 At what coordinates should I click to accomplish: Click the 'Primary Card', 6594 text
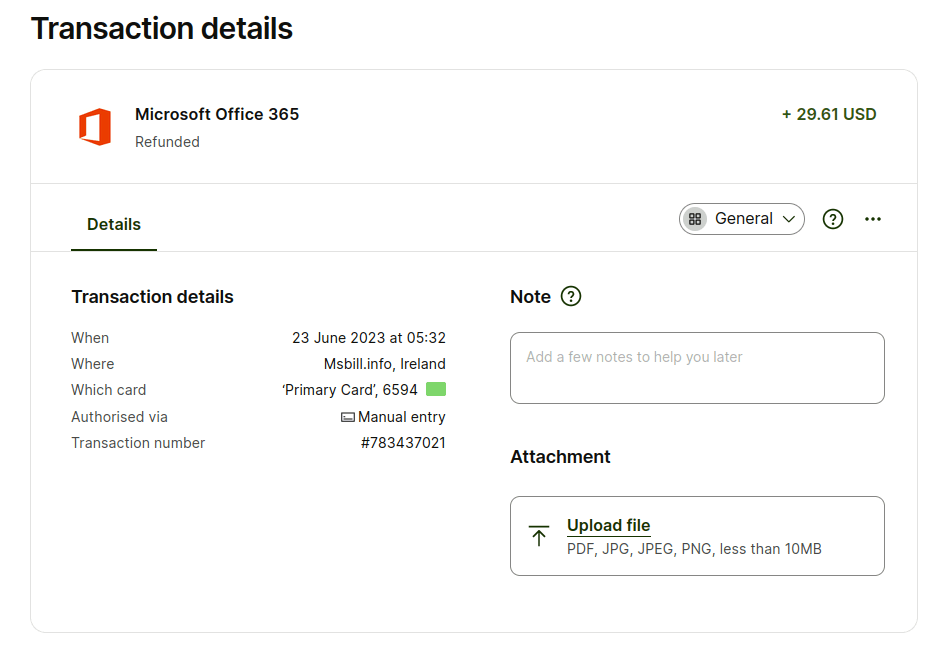pos(350,390)
